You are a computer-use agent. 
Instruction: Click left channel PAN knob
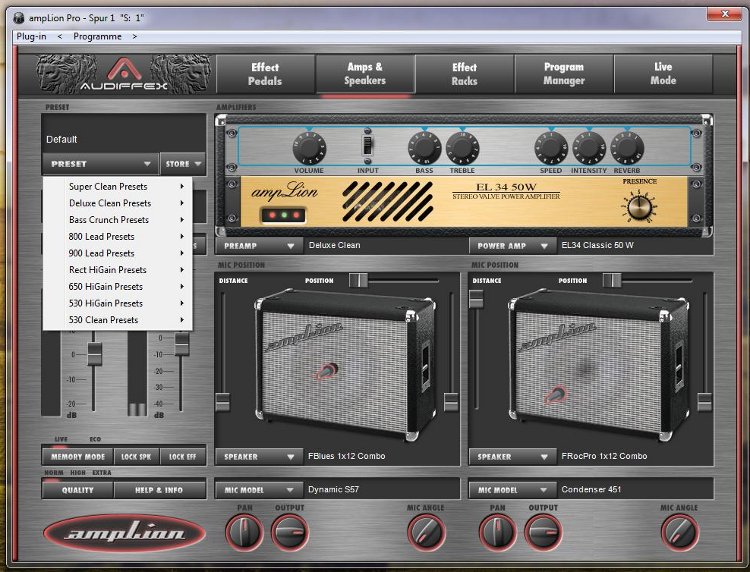244,532
